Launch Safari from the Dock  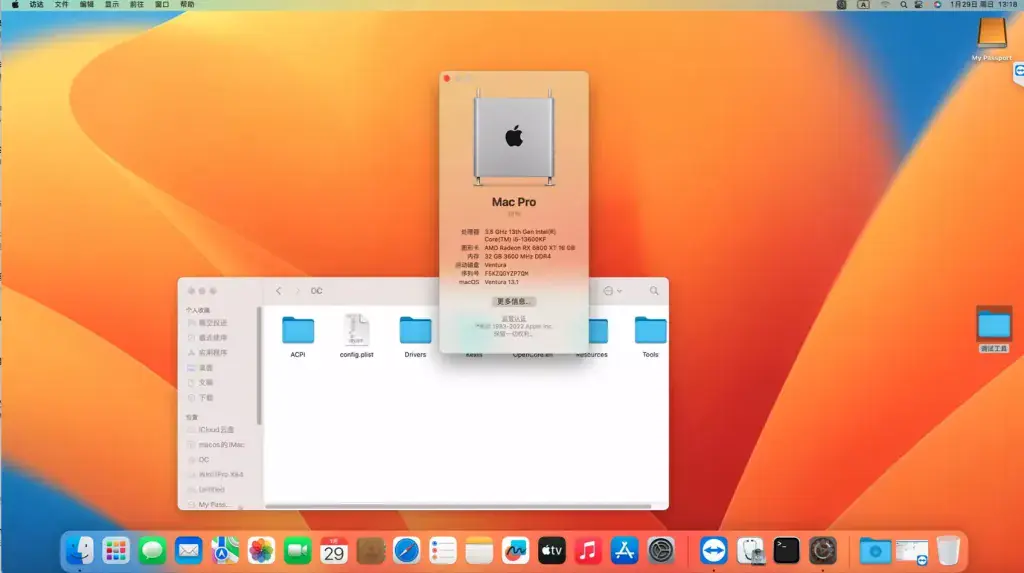(x=406, y=550)
